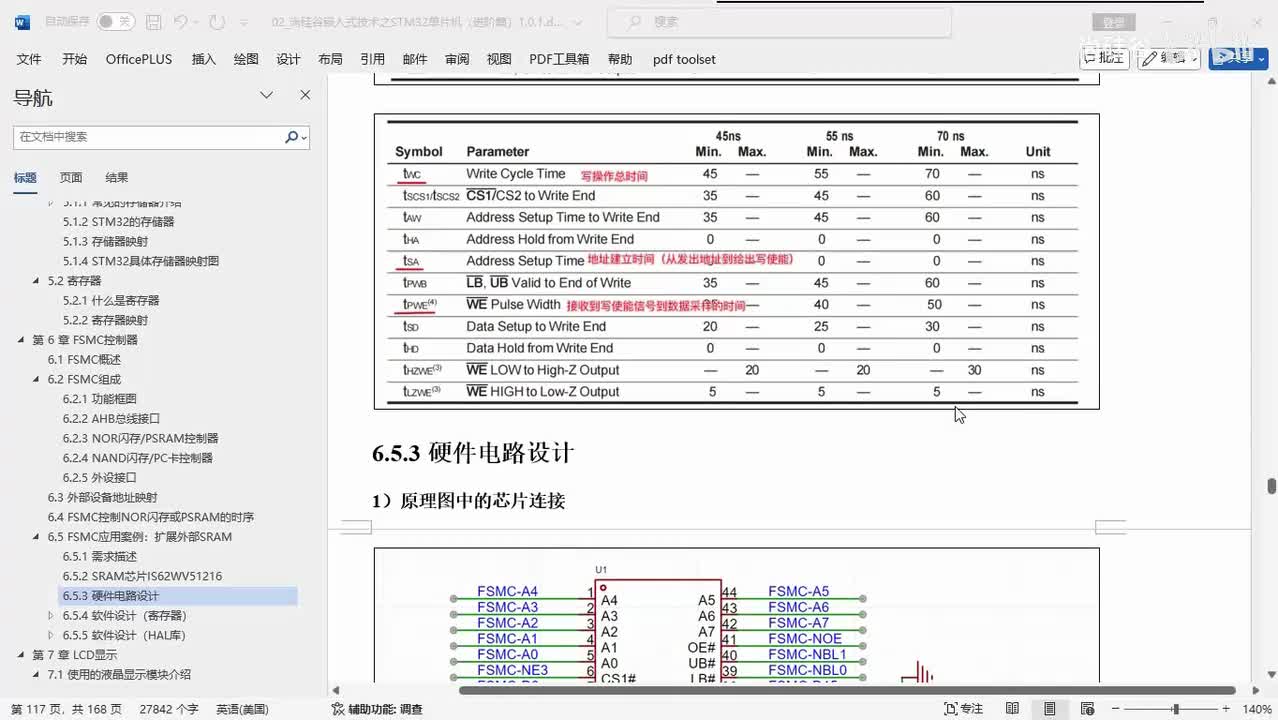This screenshot has height=720, width=1278.
Task: Open the 绘图 ribbon tab
Action: tap(246, 59)
